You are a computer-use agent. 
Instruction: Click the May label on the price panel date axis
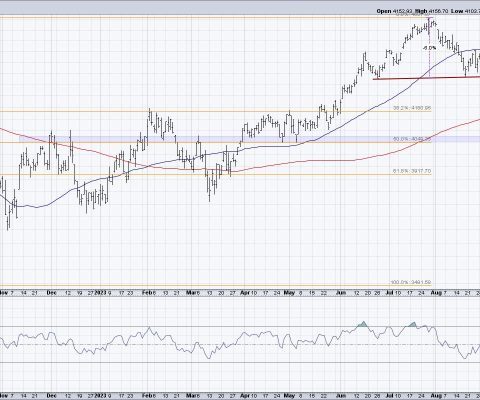click(289, 293)
